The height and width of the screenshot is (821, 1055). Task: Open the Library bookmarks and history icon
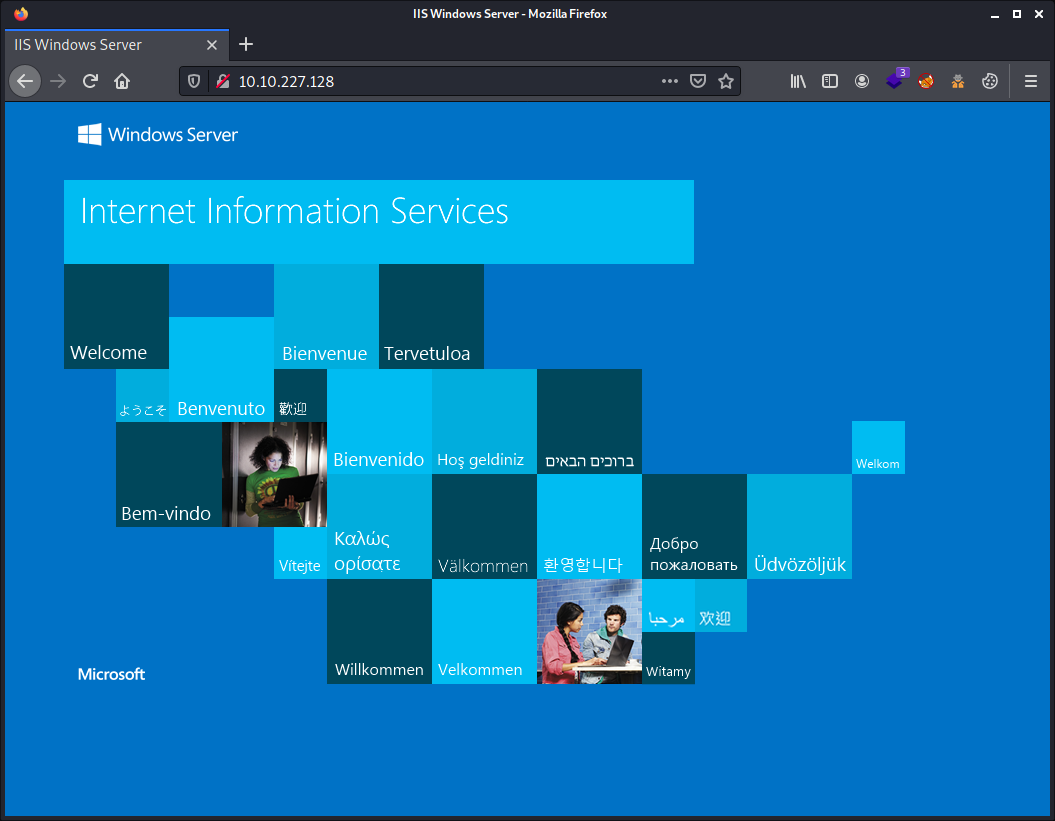tap(798, 81)
